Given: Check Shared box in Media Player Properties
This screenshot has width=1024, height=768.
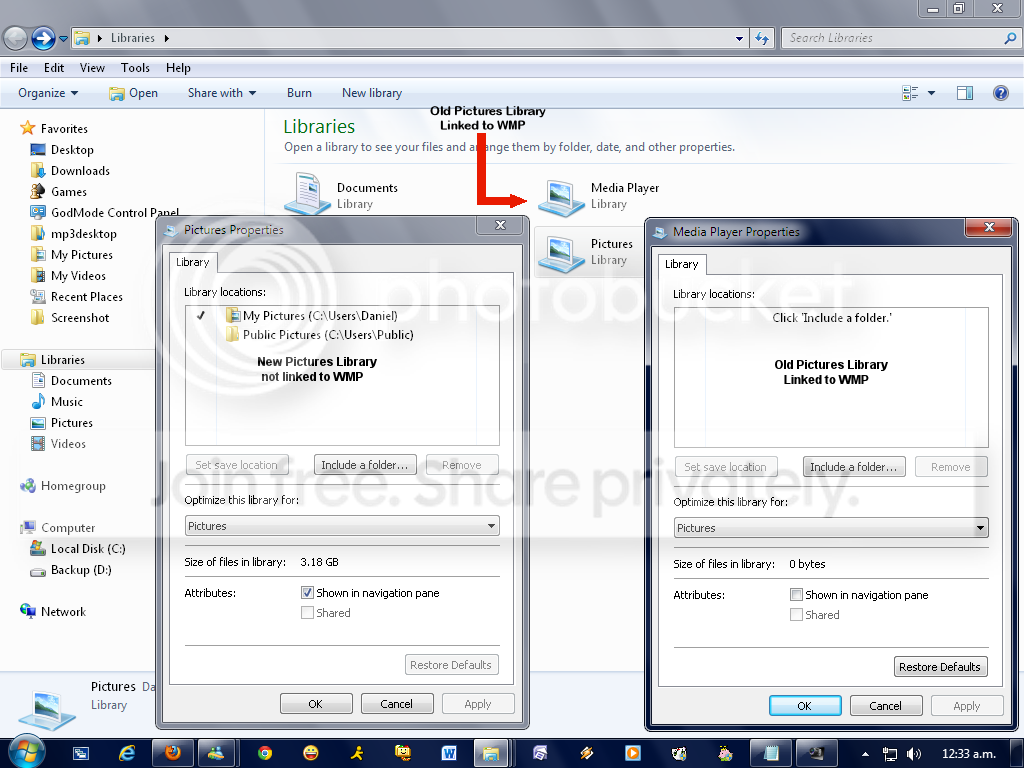Looking at the screenshot, I should click(796, 615).
